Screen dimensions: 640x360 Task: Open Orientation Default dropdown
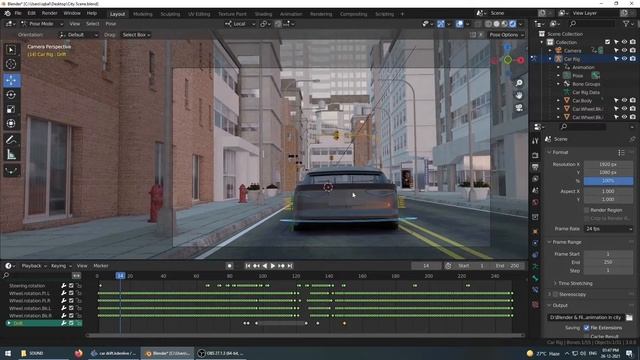coord(79,35)
